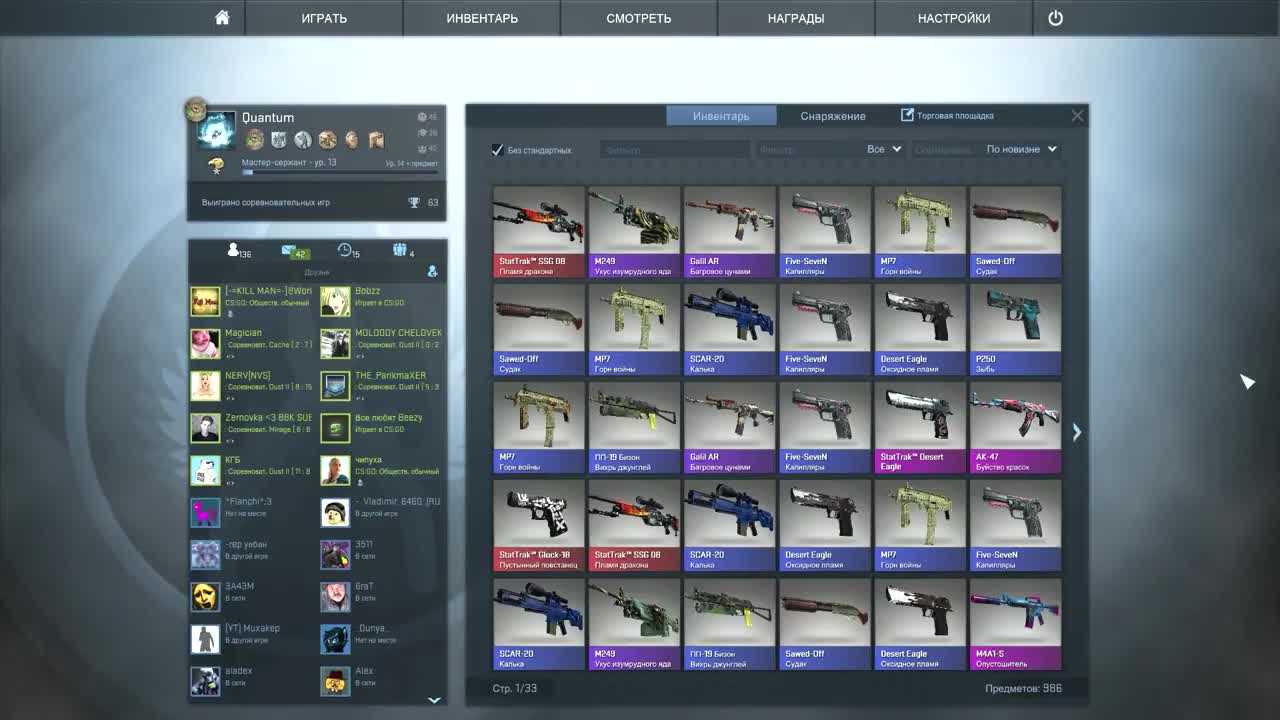This screenshot has width=1280, height=720.
Task: Click the first filter input field
Action: pyautogui.click(x=674, y=149)
